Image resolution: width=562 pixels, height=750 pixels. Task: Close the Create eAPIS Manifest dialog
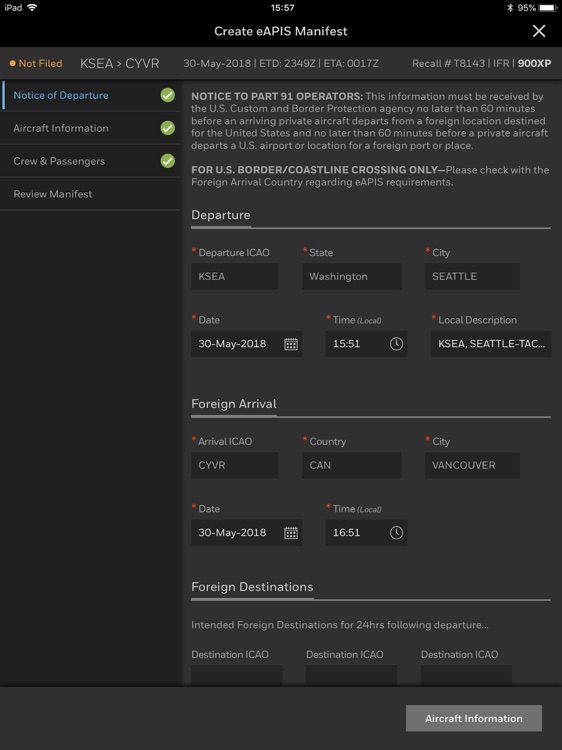click(539, 31)
